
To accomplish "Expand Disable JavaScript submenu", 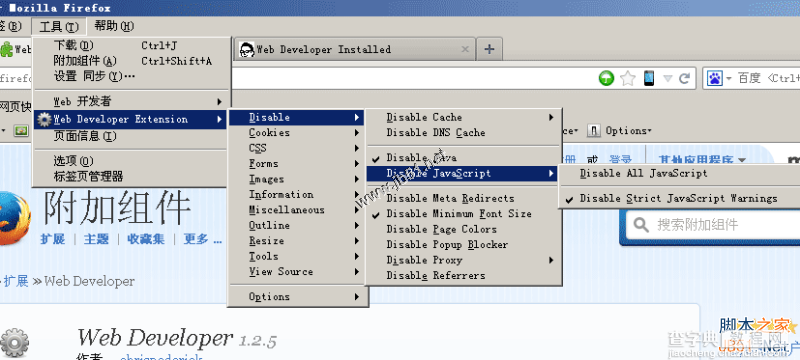I will 462,173.
